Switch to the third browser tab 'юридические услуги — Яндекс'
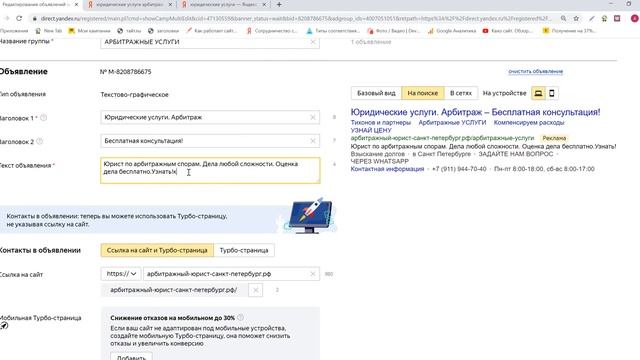The width and height of the screenshot is (640, 360). pyautogui.click(x=223, y=4)
